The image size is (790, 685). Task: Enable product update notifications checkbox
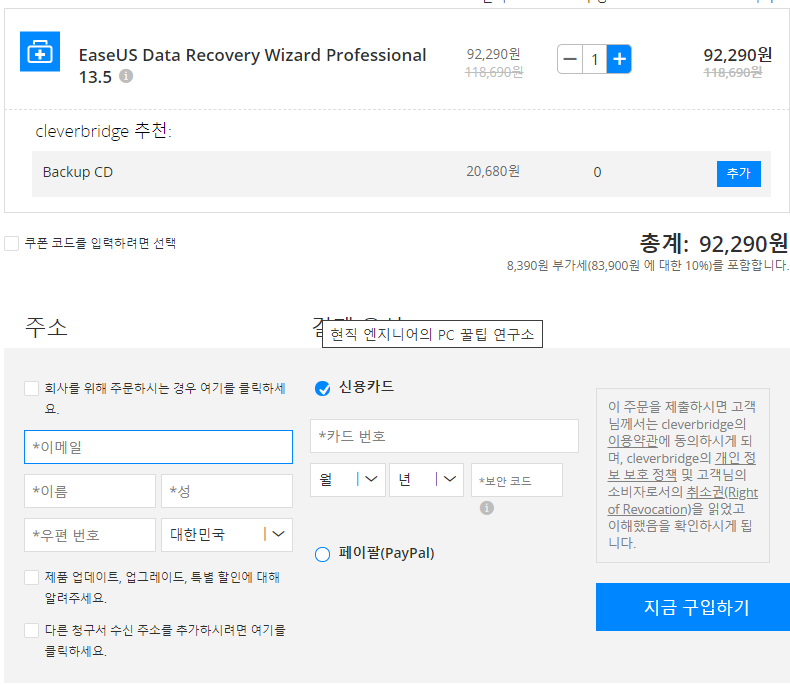click(31, 577)
